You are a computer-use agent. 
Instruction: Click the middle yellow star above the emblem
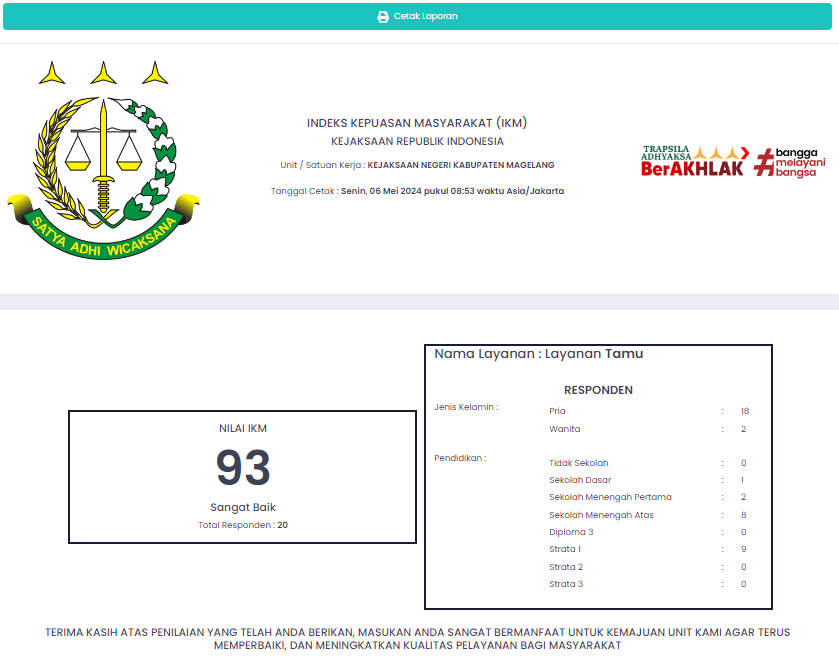click(x=103, y=73)
